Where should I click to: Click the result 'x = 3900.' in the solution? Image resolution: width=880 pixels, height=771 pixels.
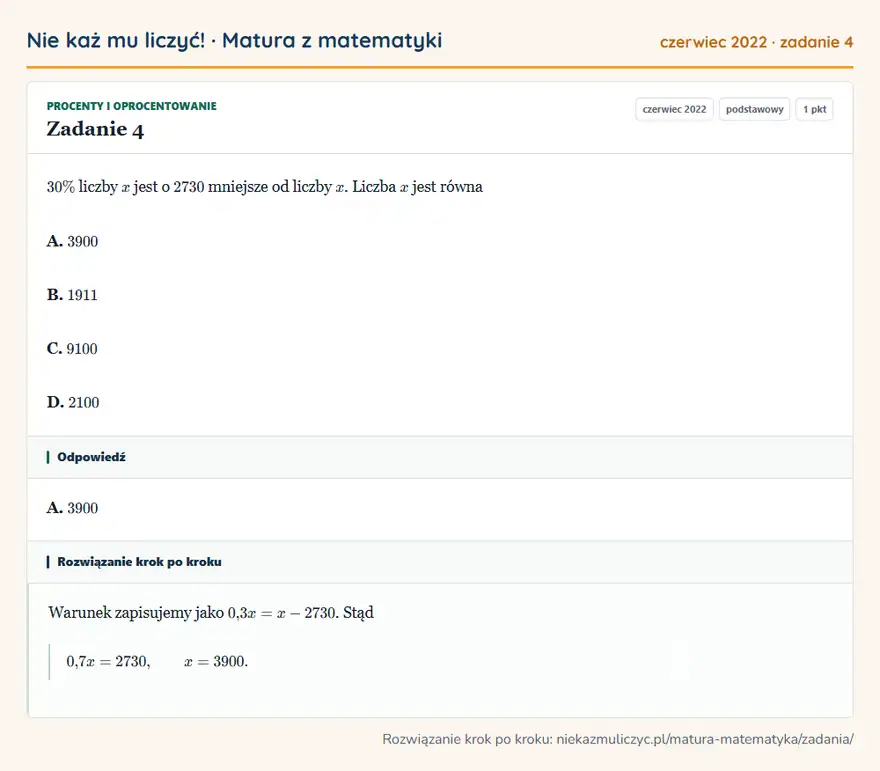click(x=216, y=662)
